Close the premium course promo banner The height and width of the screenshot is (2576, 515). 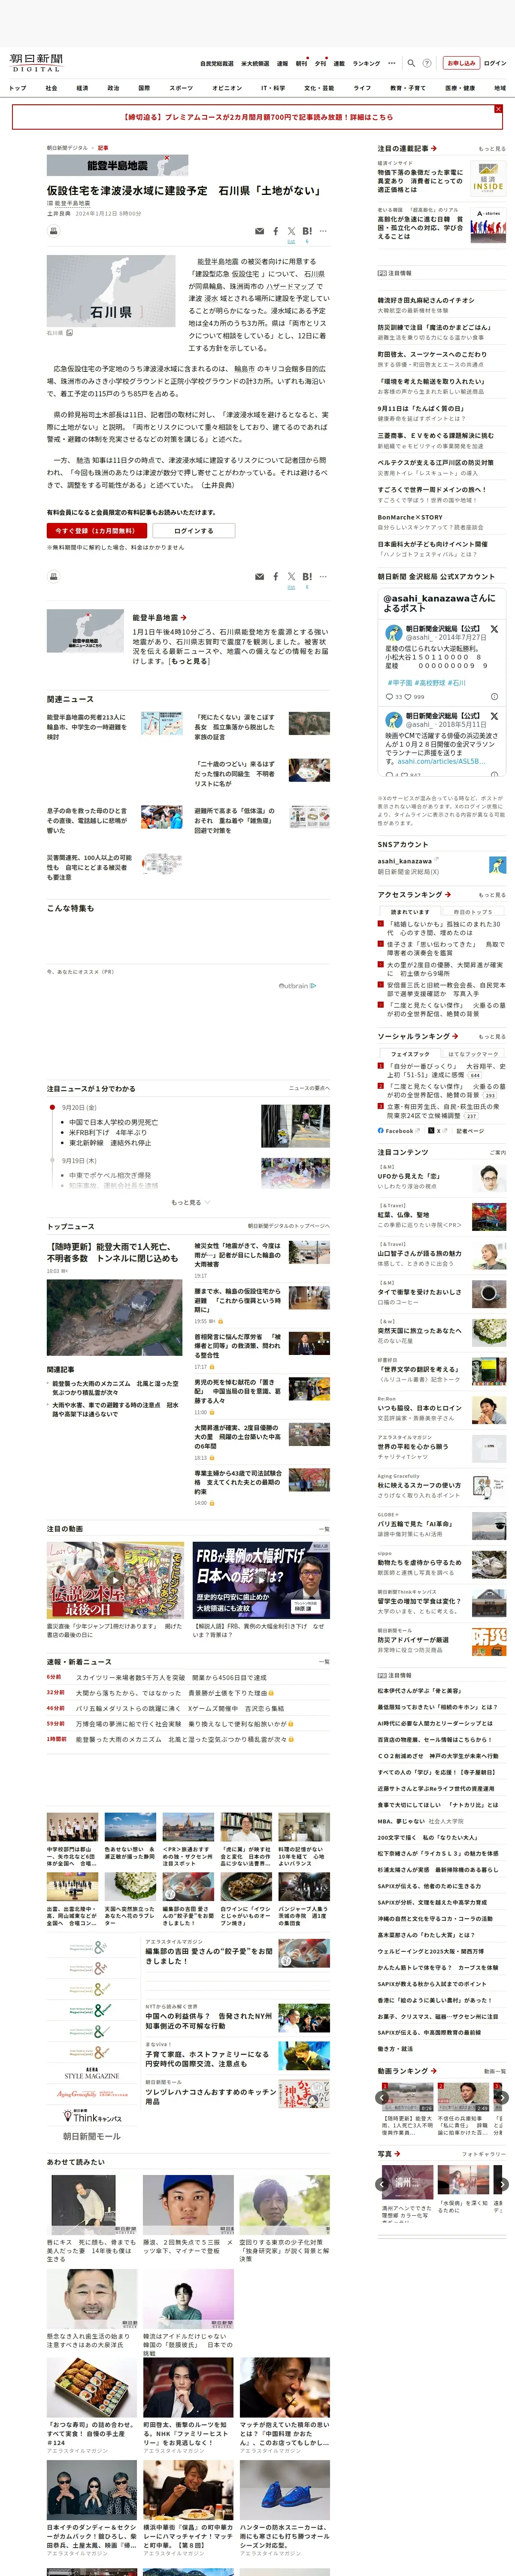click(498, 109)
